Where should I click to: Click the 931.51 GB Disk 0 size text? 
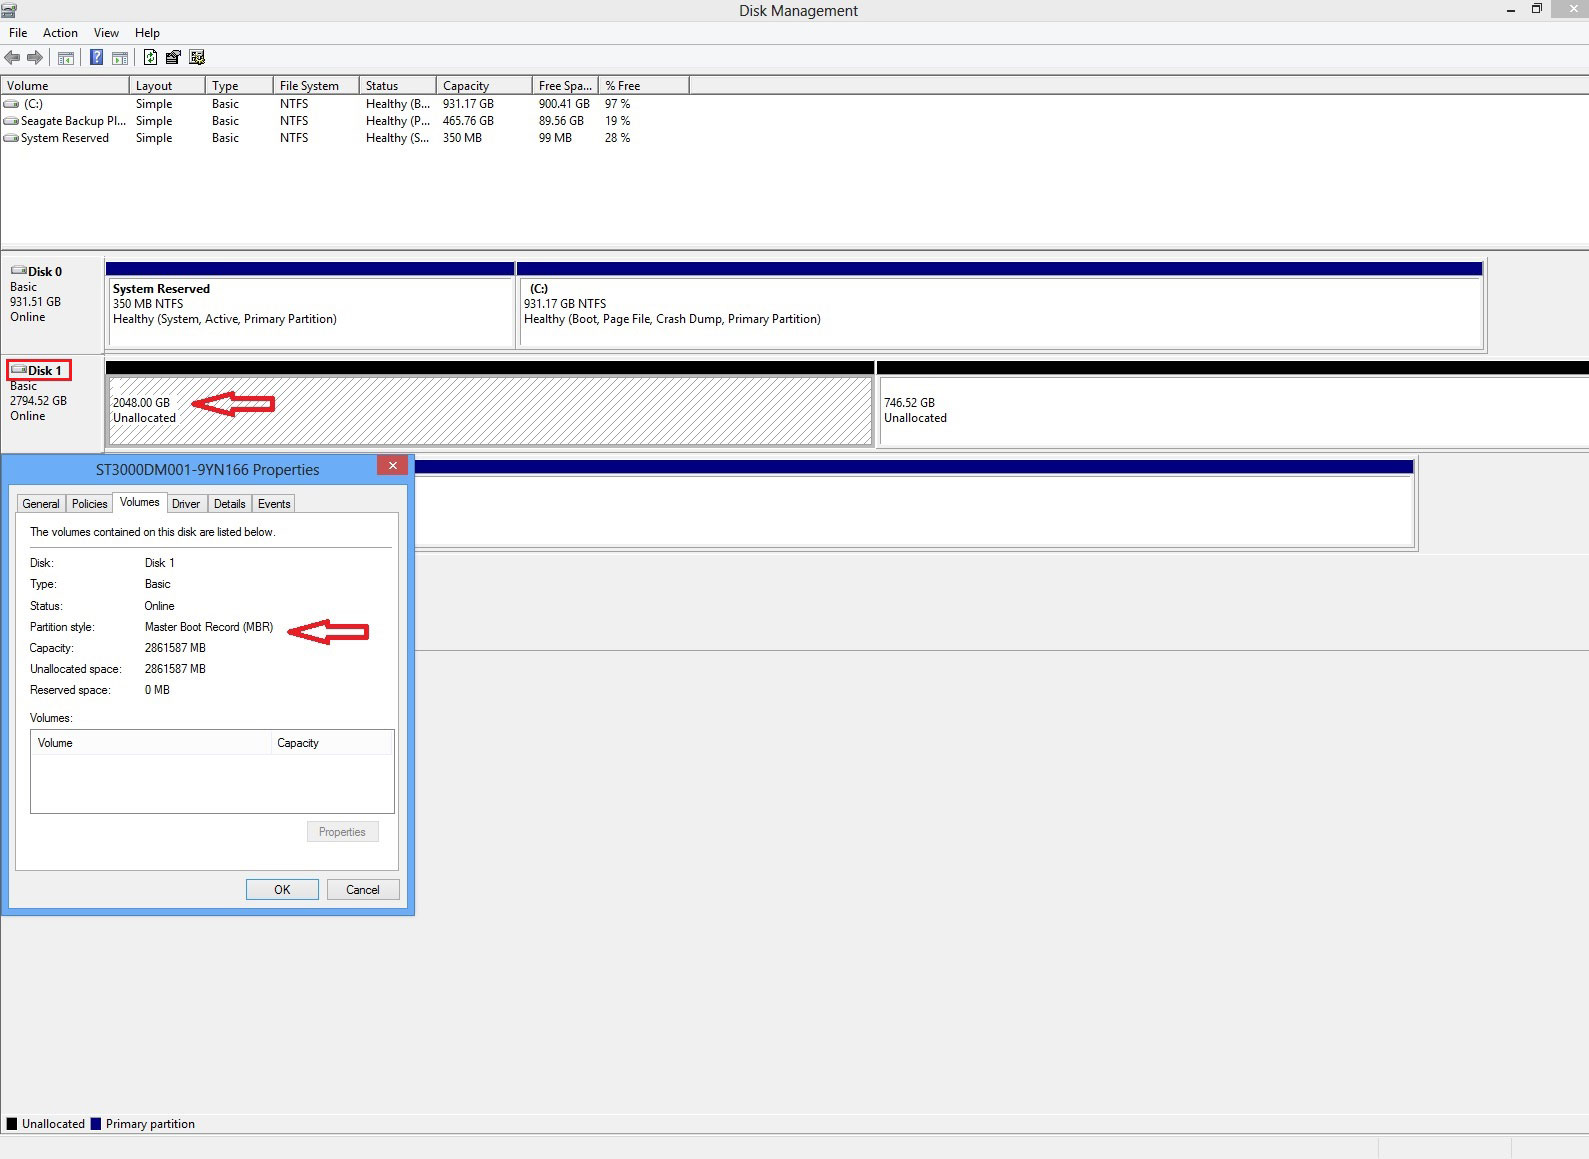coord(35,302)
